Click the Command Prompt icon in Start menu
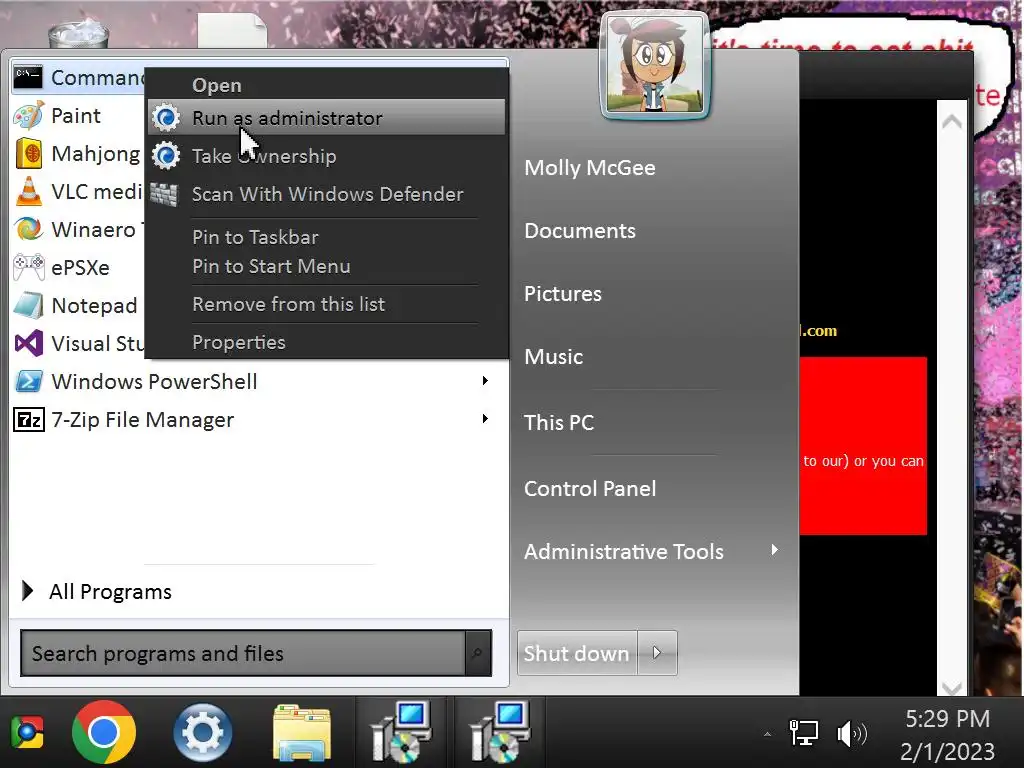This screenshot has width=1024, height=768. click(x=28, y=78)
